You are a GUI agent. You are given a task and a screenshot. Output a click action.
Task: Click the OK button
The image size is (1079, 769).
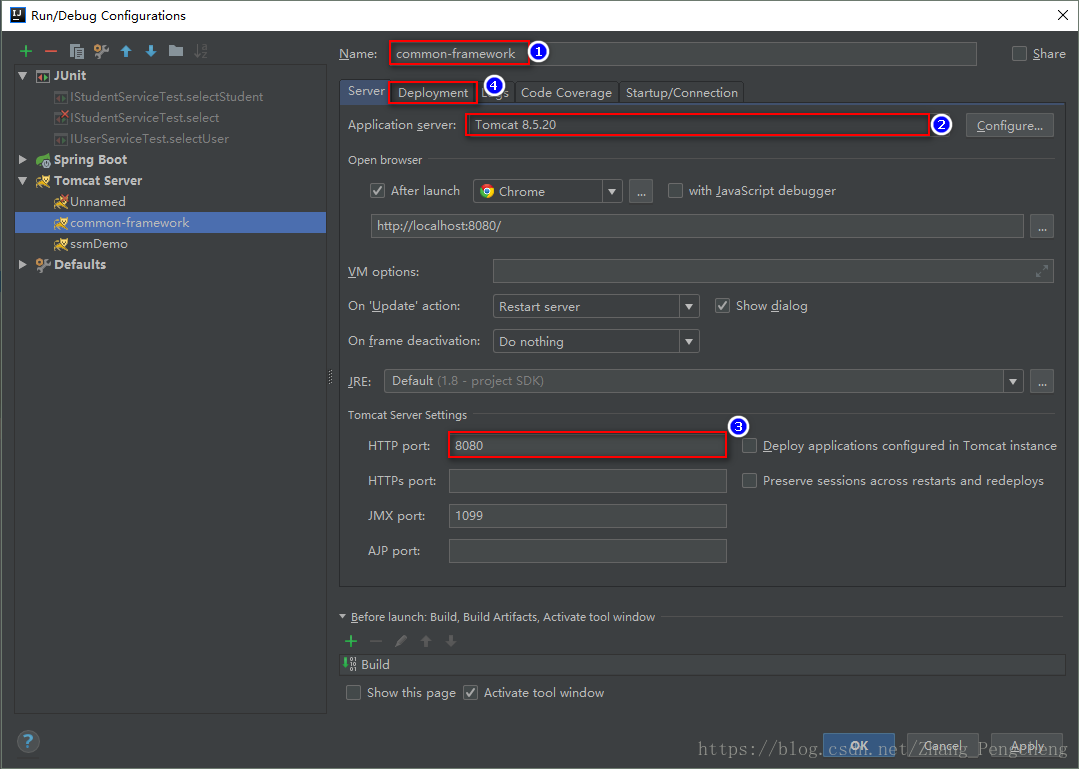click(x=859, y=746)
